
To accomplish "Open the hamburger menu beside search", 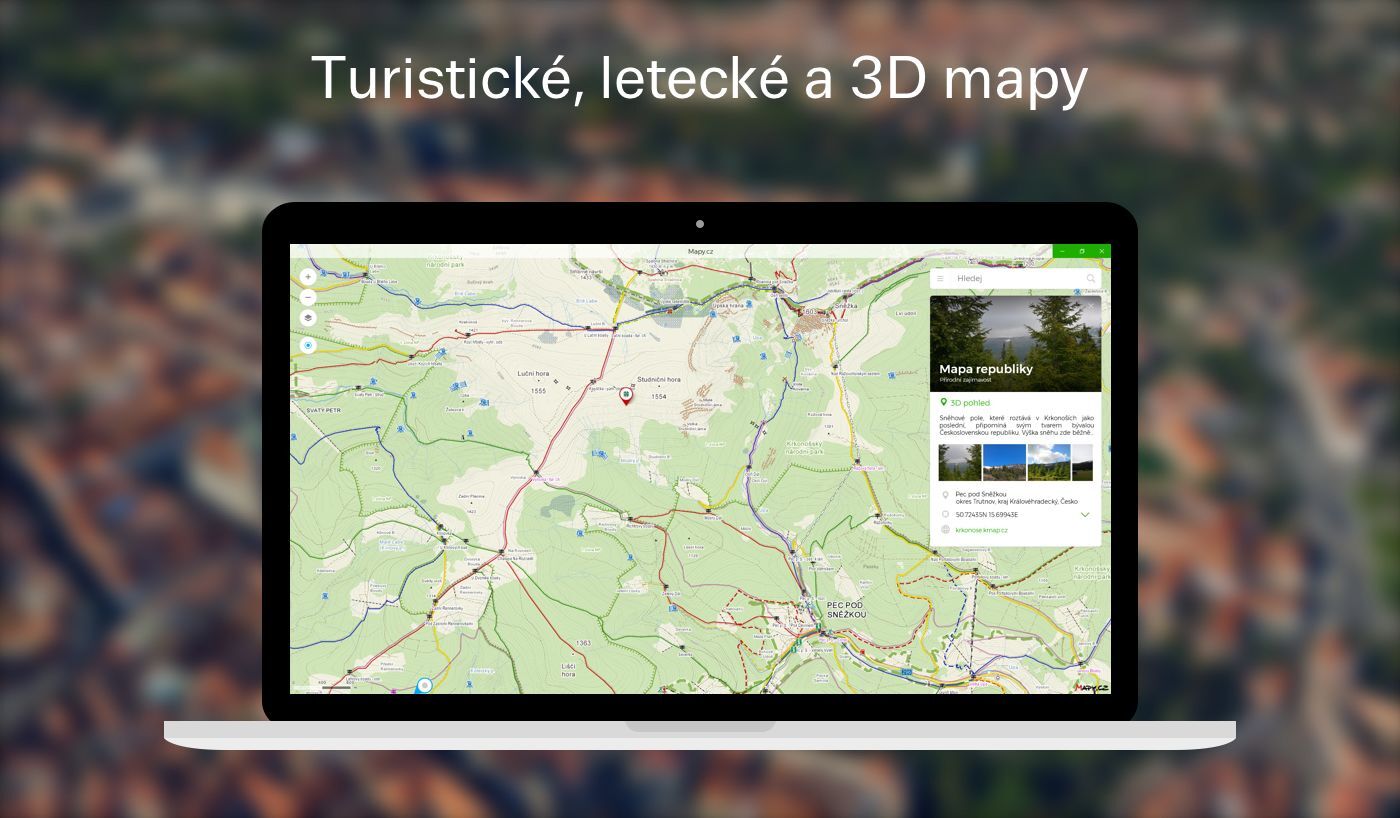I will coord(940,279).
